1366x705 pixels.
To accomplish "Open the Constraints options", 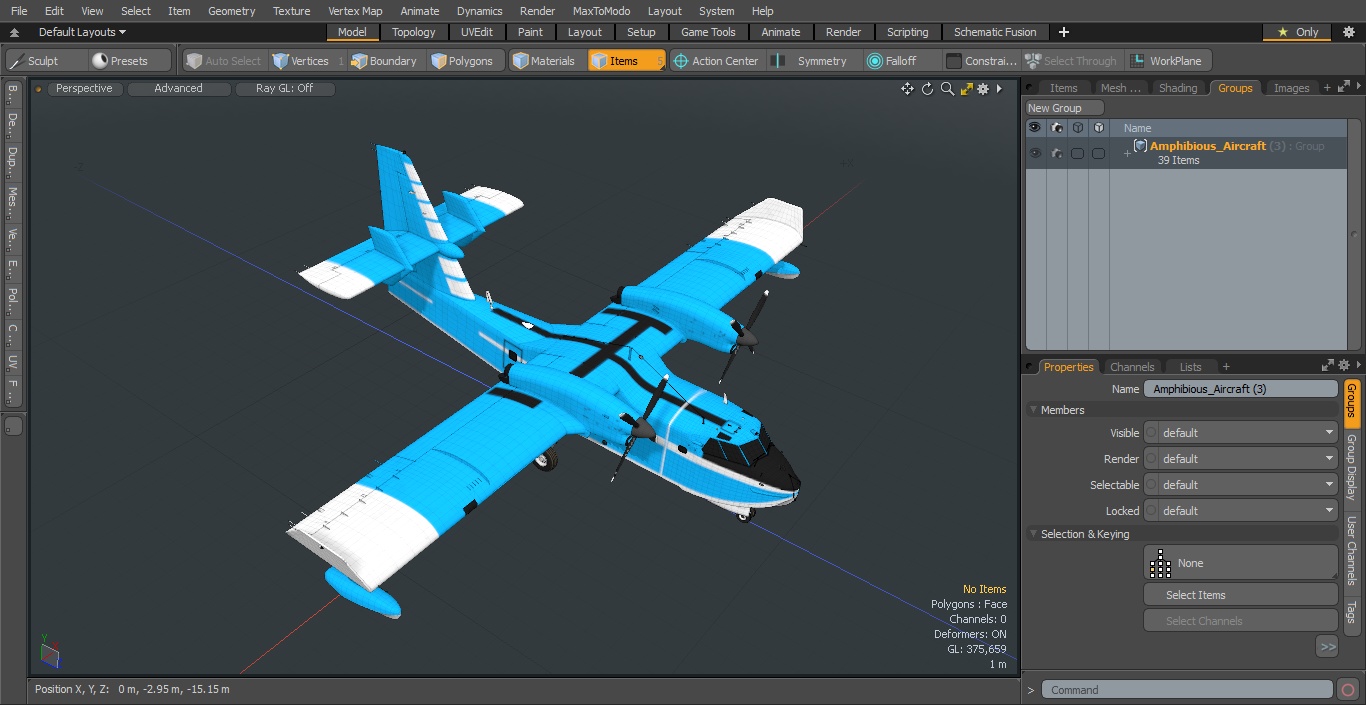I will 982,61.
